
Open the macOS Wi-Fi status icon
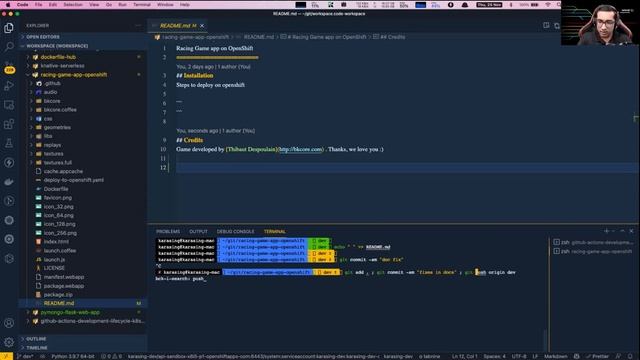[x=548, y=4]
